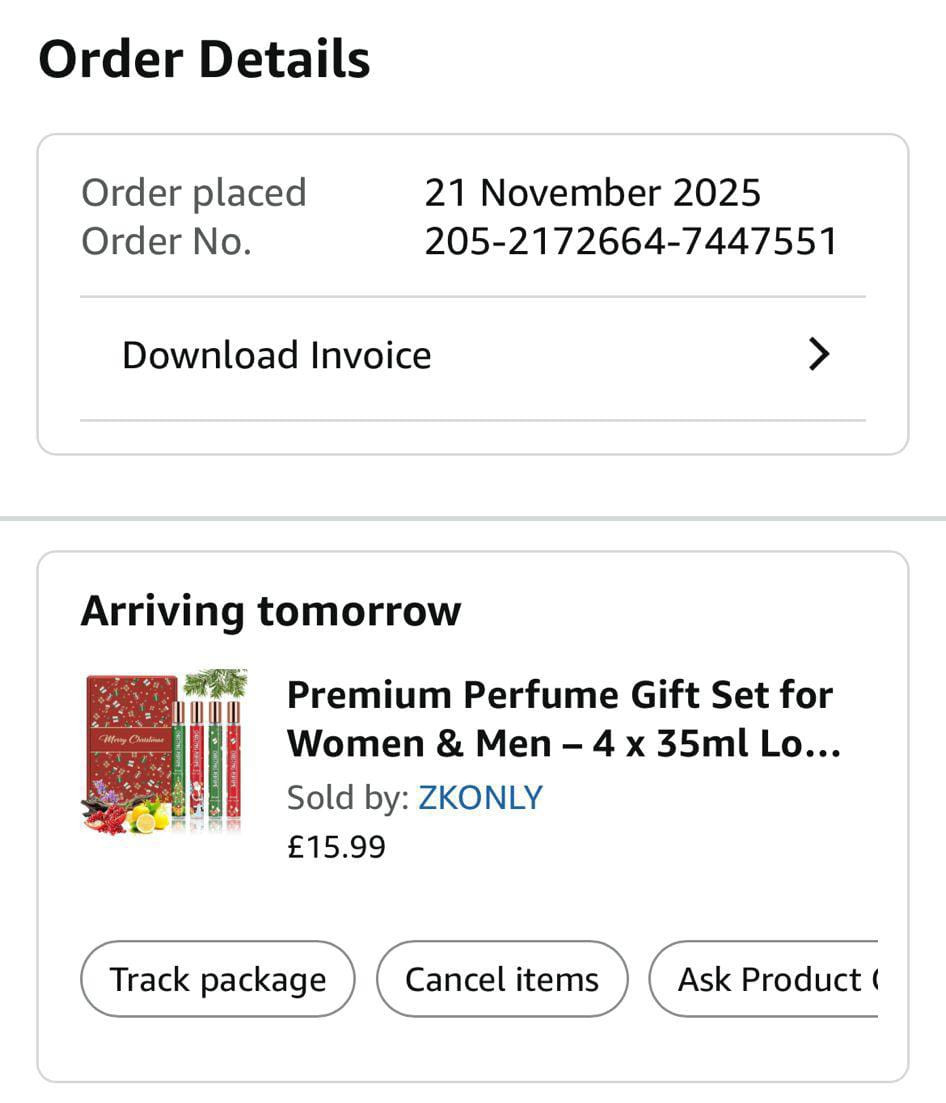Click the £15.99 item price
The height and width of the screenshot is (1103, 946).
[x=336, y=847]
